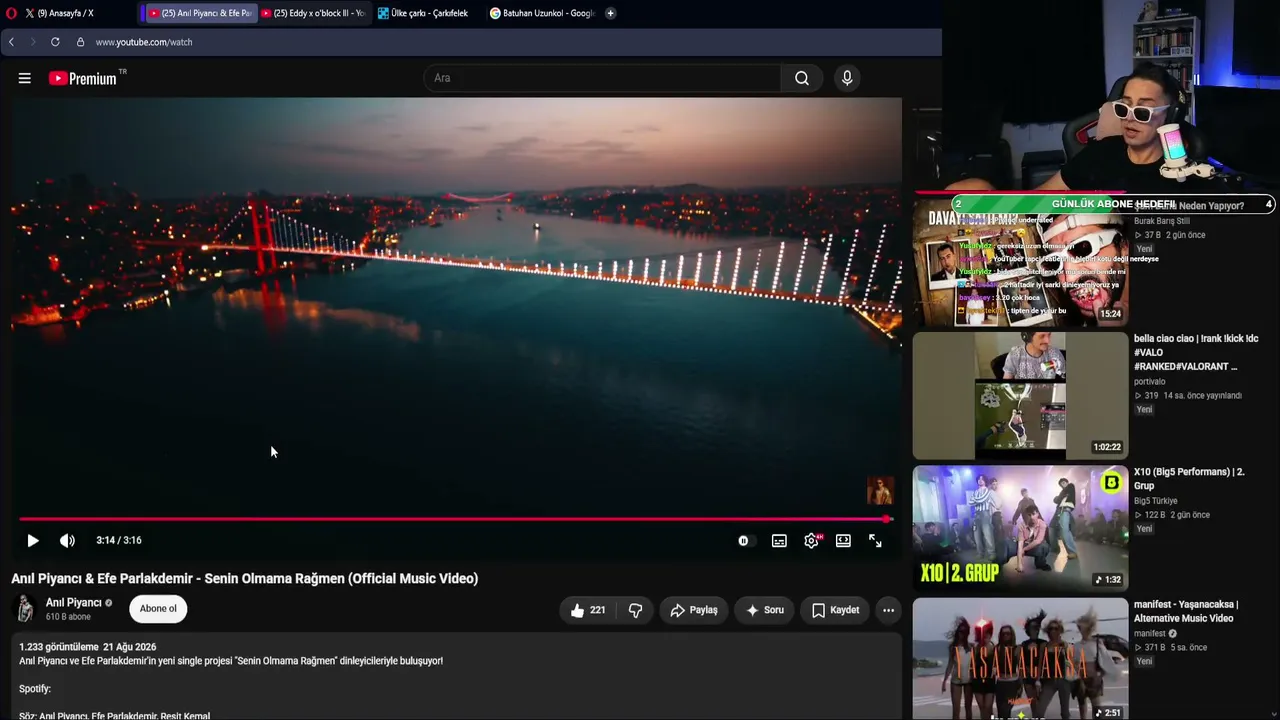The width and height of the screenshot is (1280, 720).
Task: Play the paused video
Action: (x=33, y=540)
